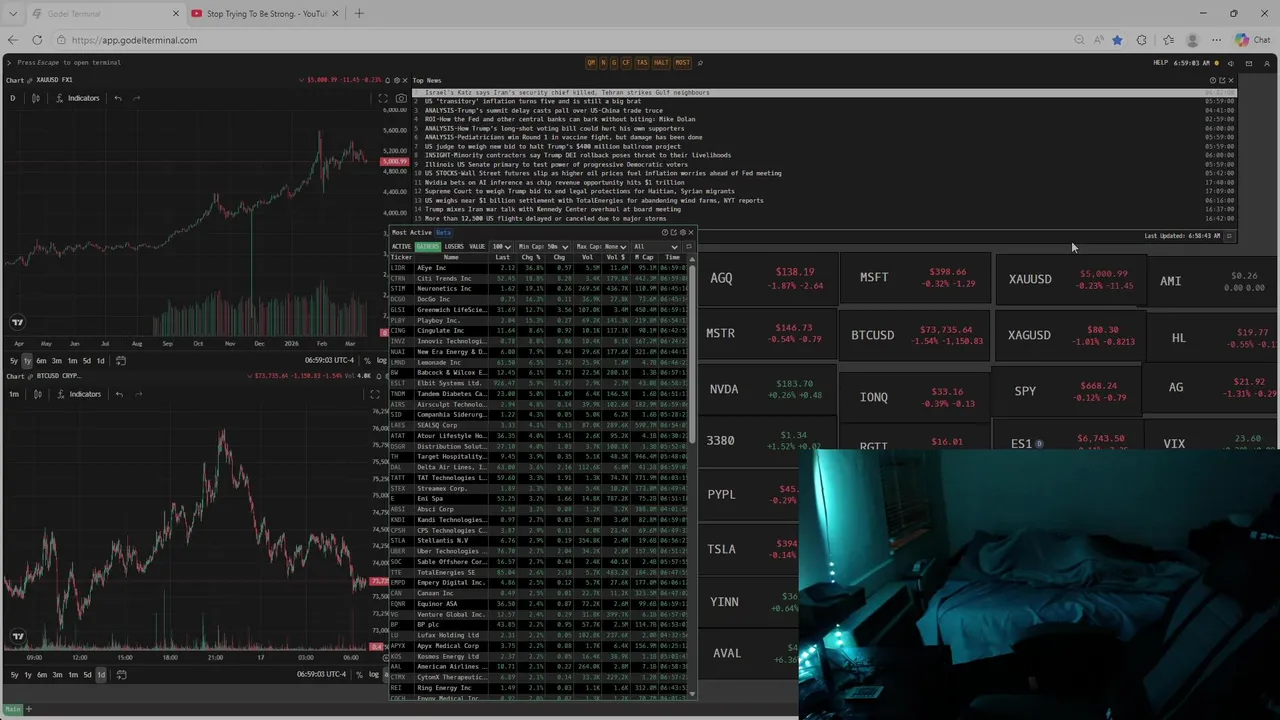The width and height of the screenshot is (1280, 720).
Task: Click the CF shortcut button
Action: 626,63
